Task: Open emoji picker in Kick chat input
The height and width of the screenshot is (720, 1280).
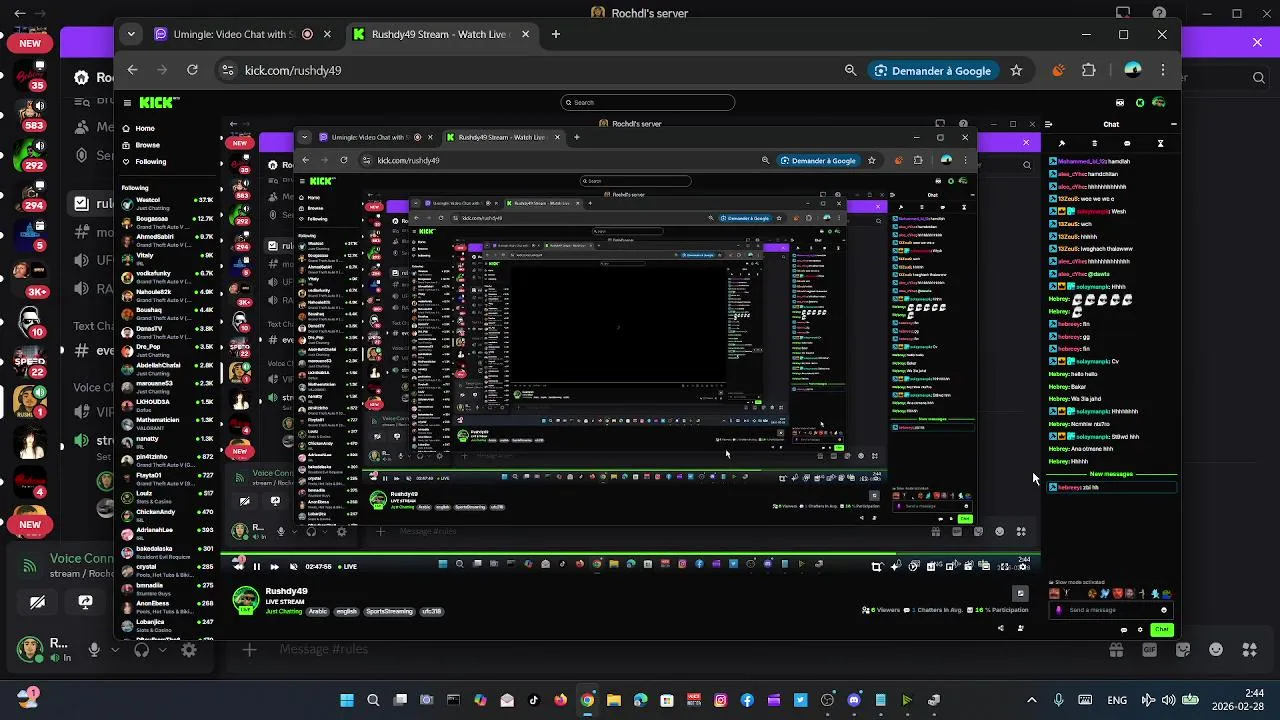Action: [1163, 610]
